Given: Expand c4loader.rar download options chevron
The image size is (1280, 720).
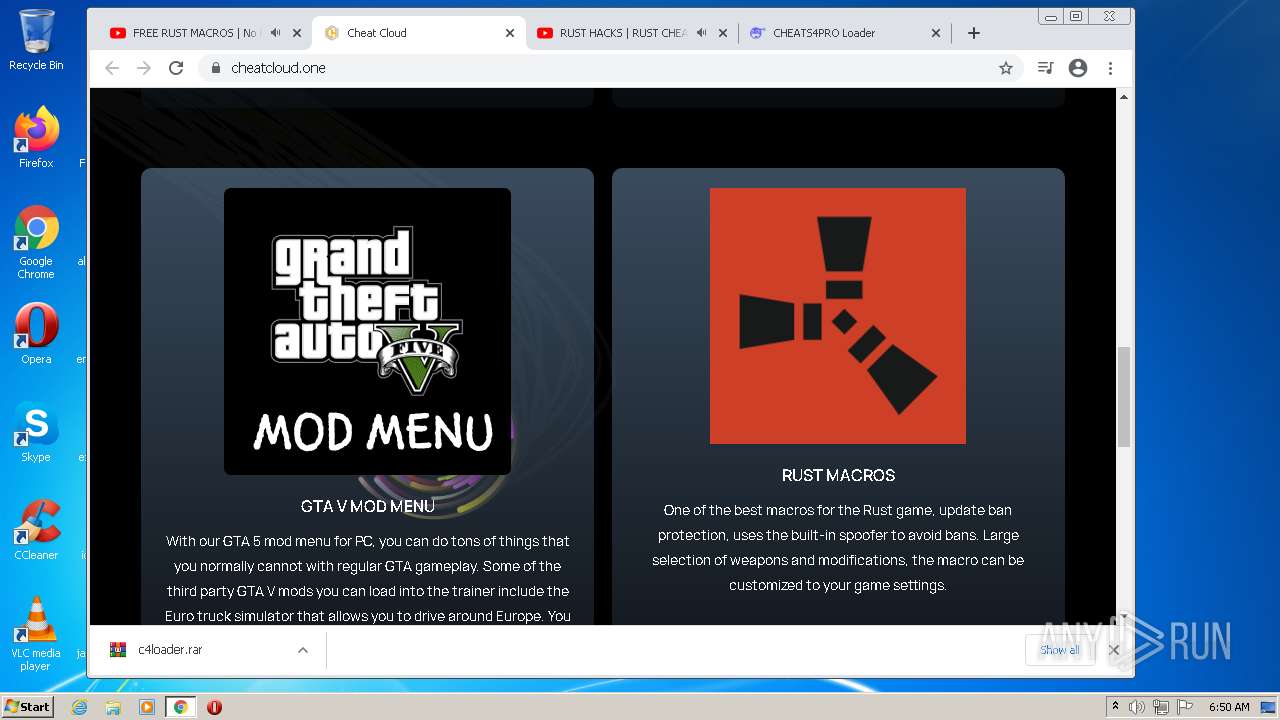Looking at the screenshot, I should click(x=302, y=650).
